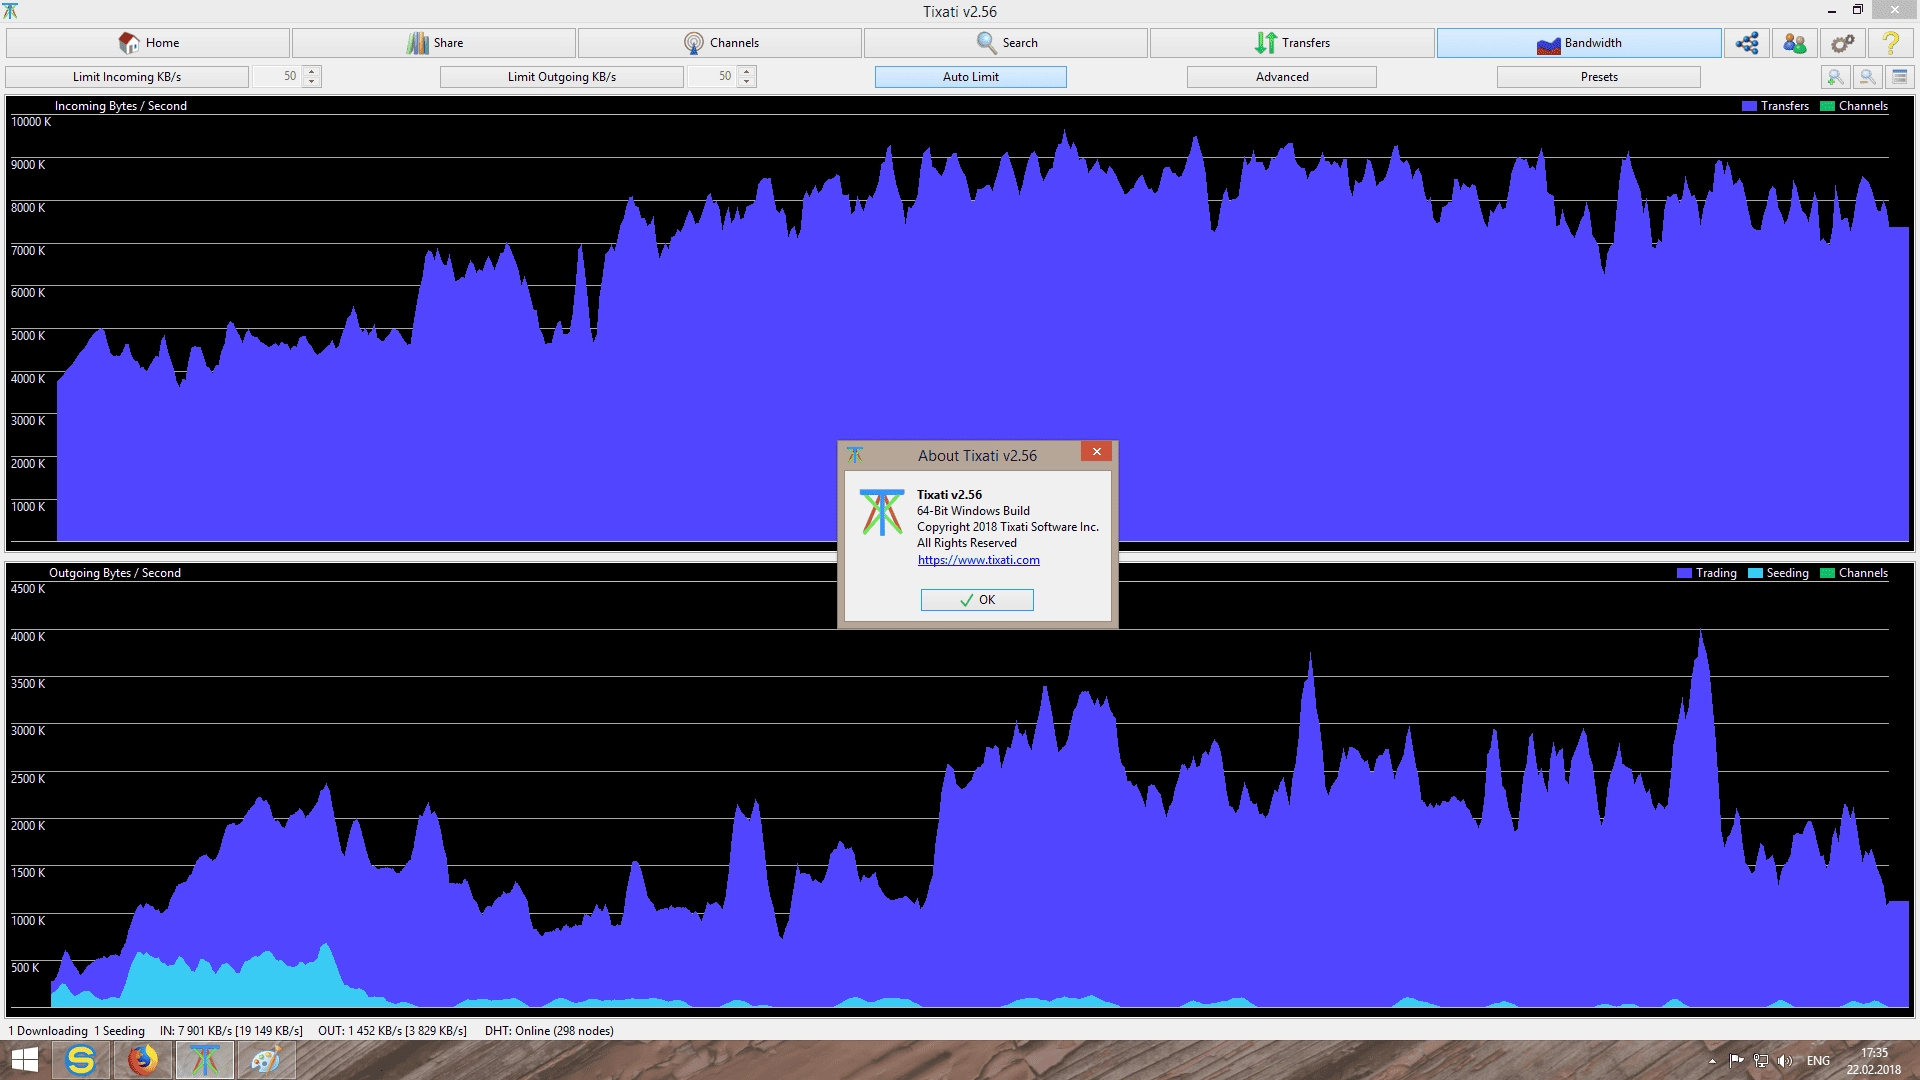Open the DHT network nodes icon

[x=1747, y=43]
